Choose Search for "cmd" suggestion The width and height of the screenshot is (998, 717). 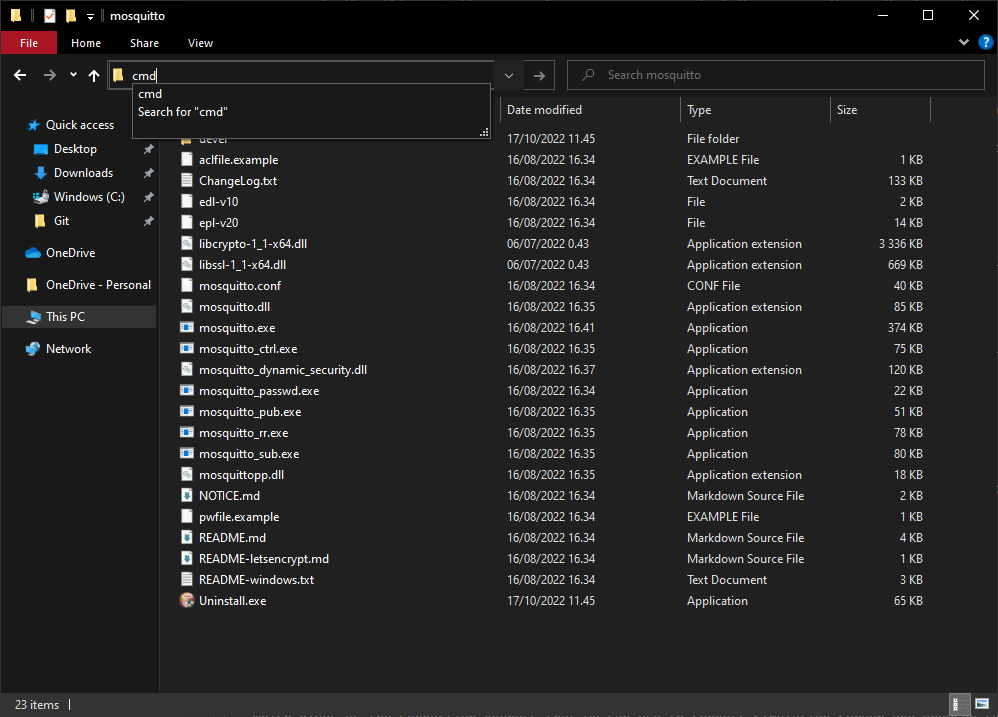click(183, 111)
